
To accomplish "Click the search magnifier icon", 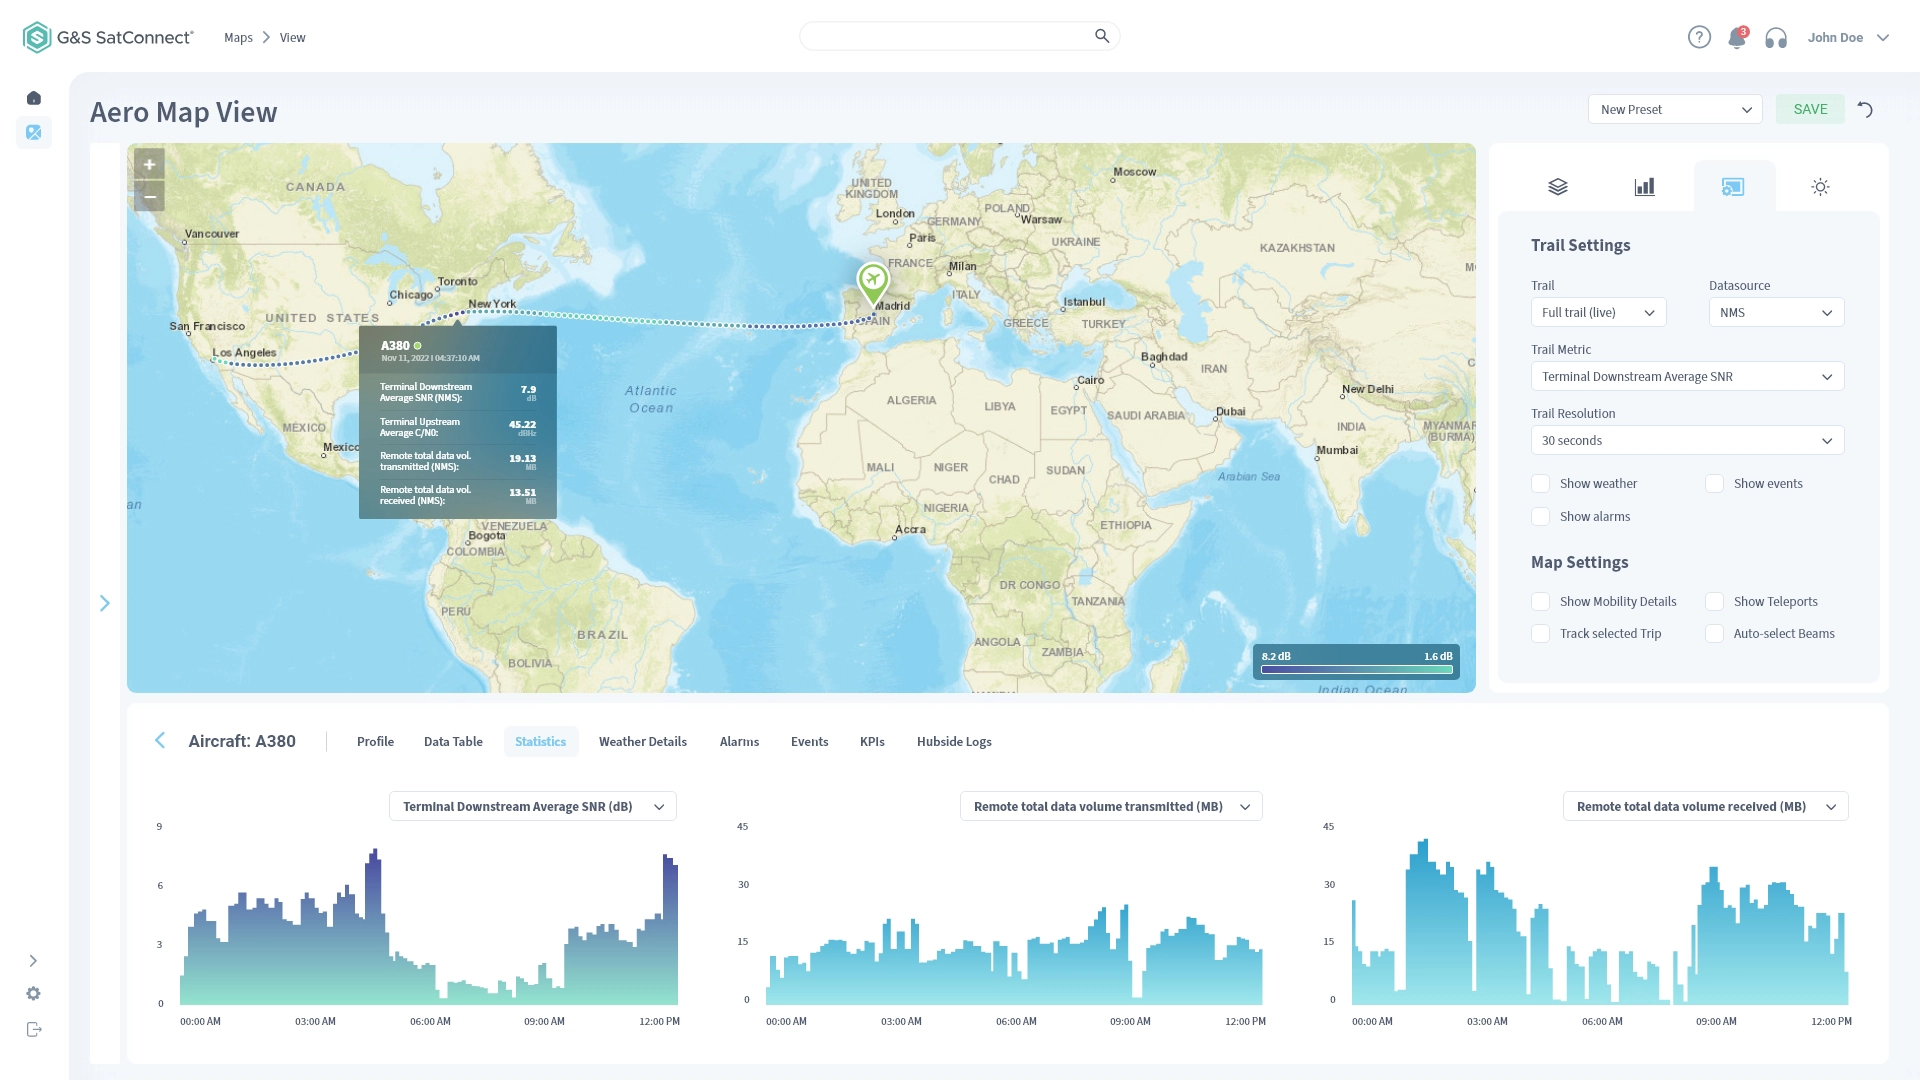I will click(1102, 36).
